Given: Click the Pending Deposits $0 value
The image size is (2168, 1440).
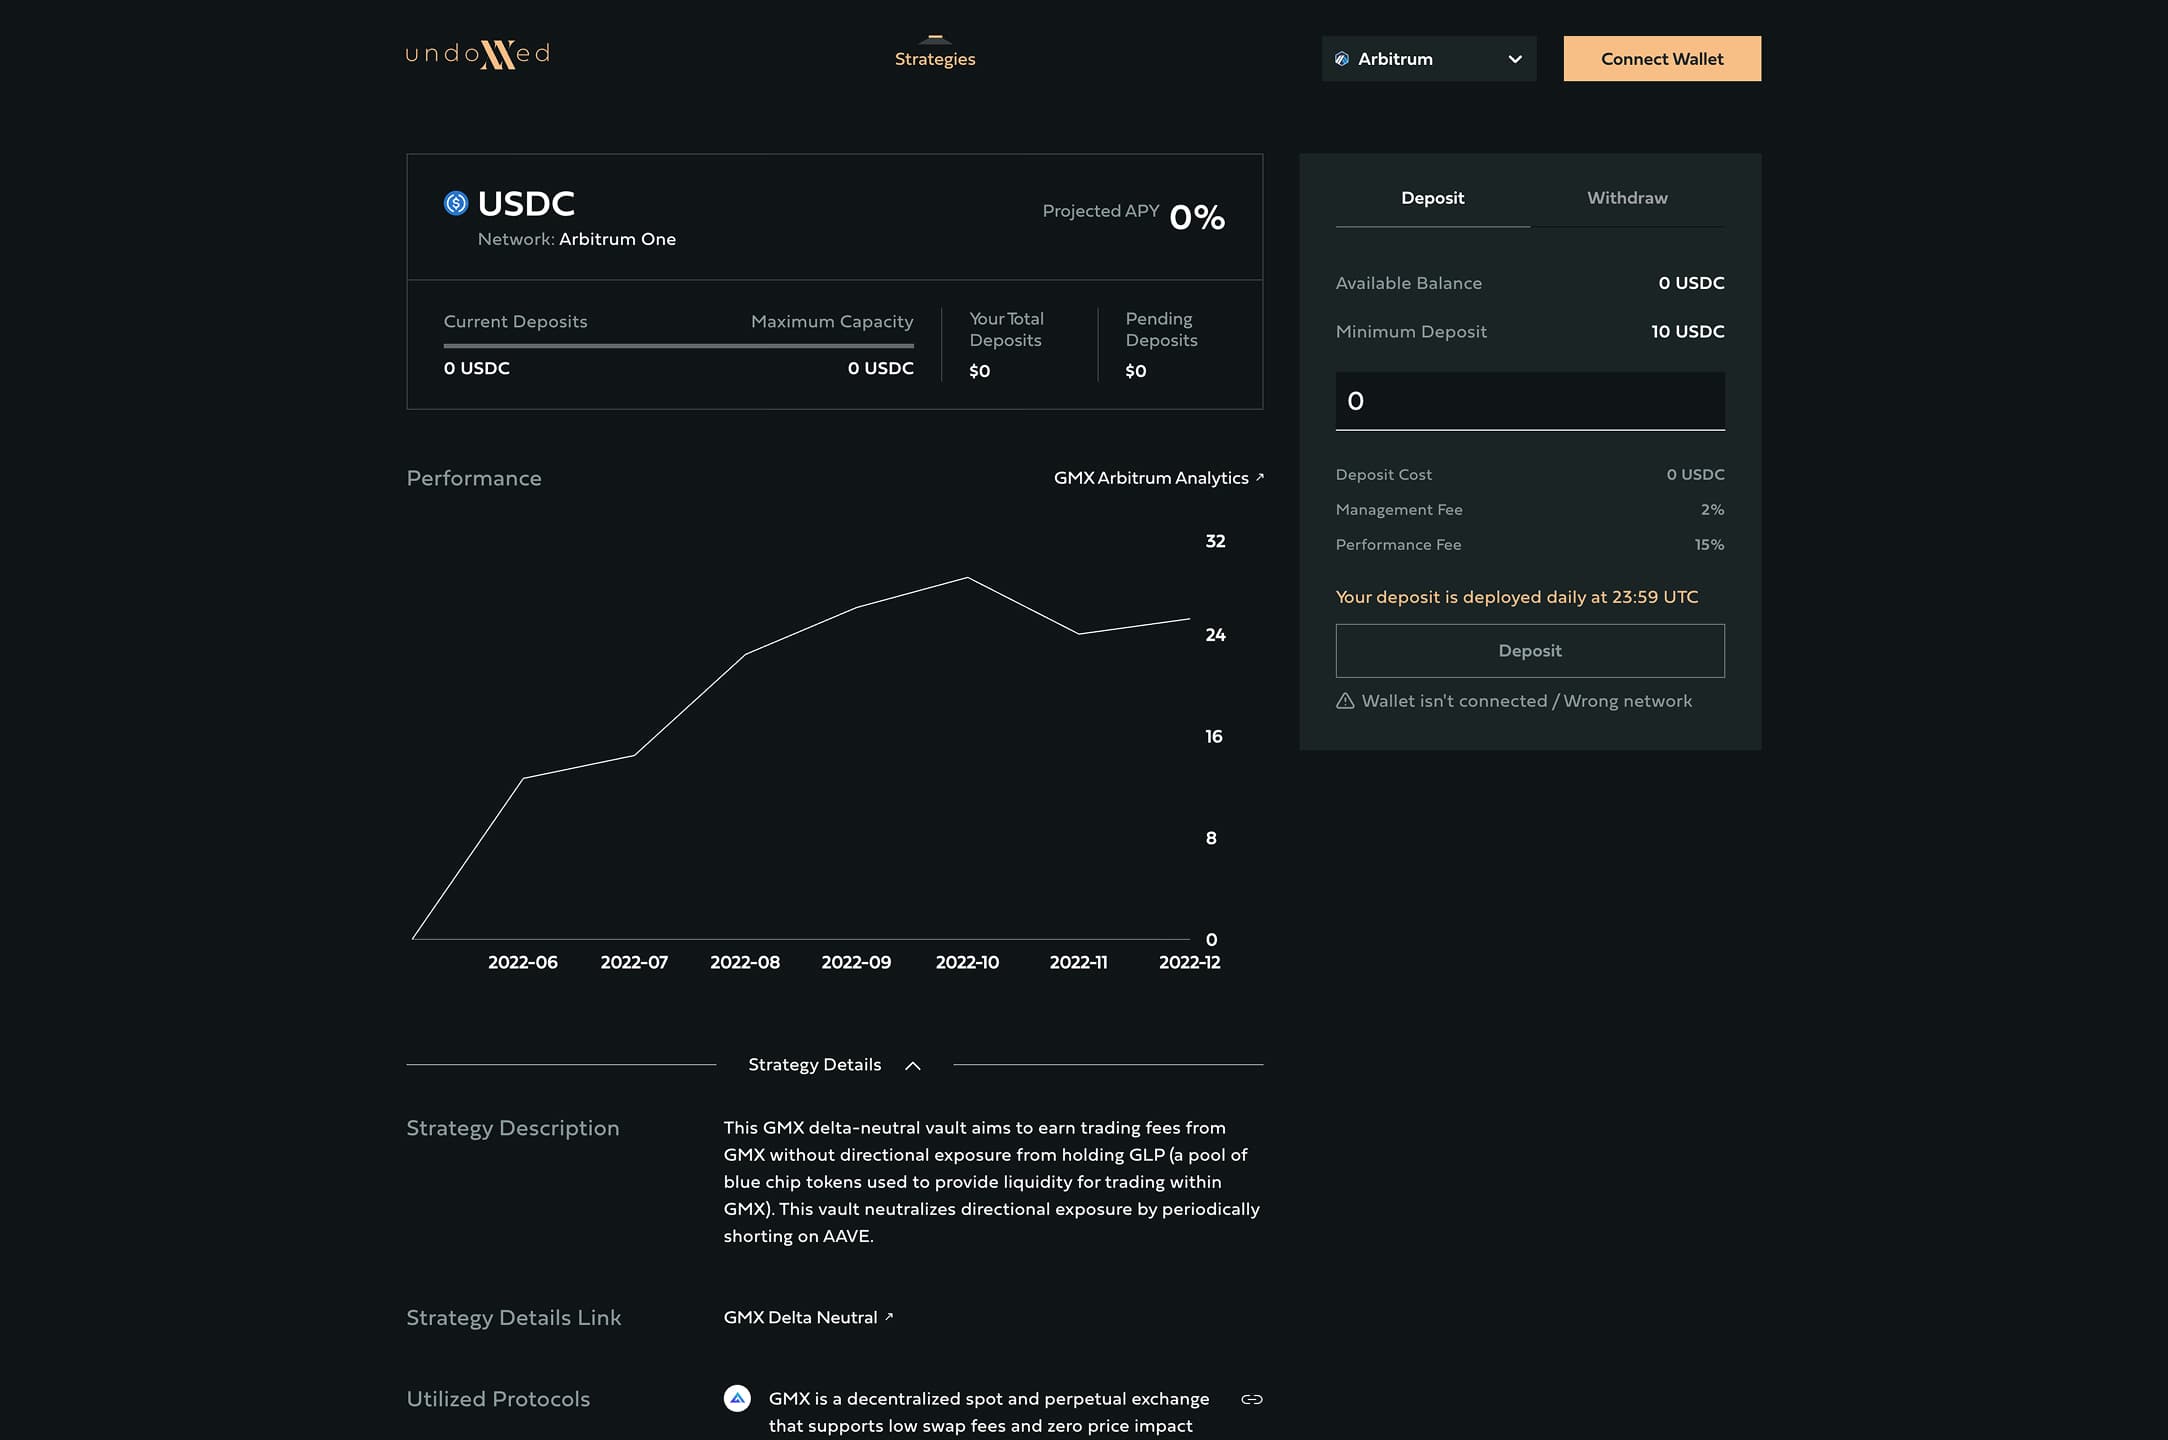Looking at the screenshot, I should click(x=1136, y=371).
